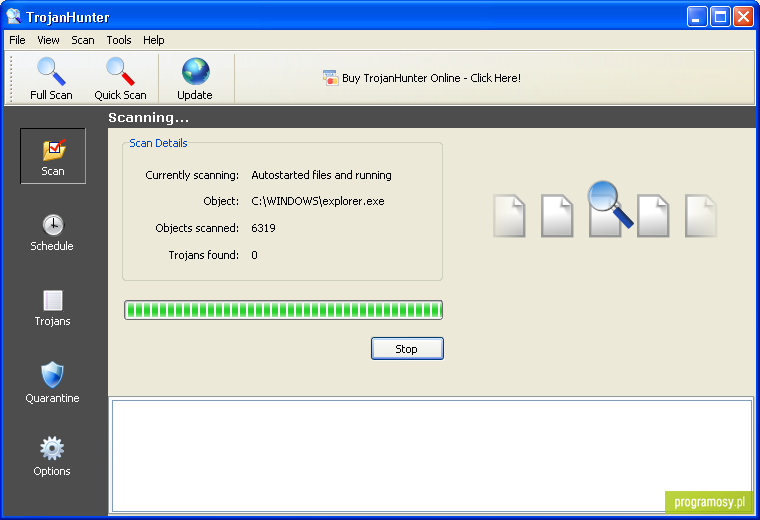This screenshot has height=520, width=760.
Task: Open the View menu
Action: 48,40
